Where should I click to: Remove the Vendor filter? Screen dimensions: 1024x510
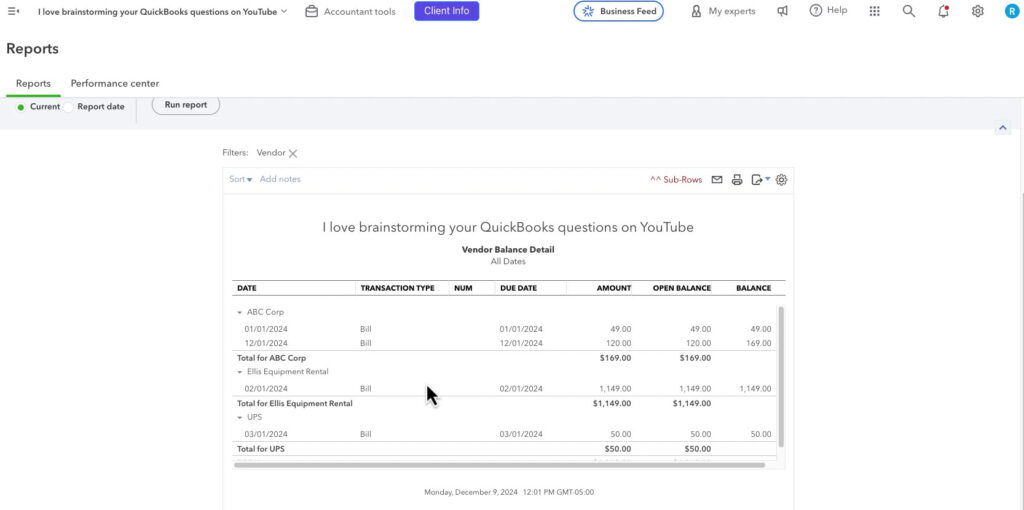point(293,153)
